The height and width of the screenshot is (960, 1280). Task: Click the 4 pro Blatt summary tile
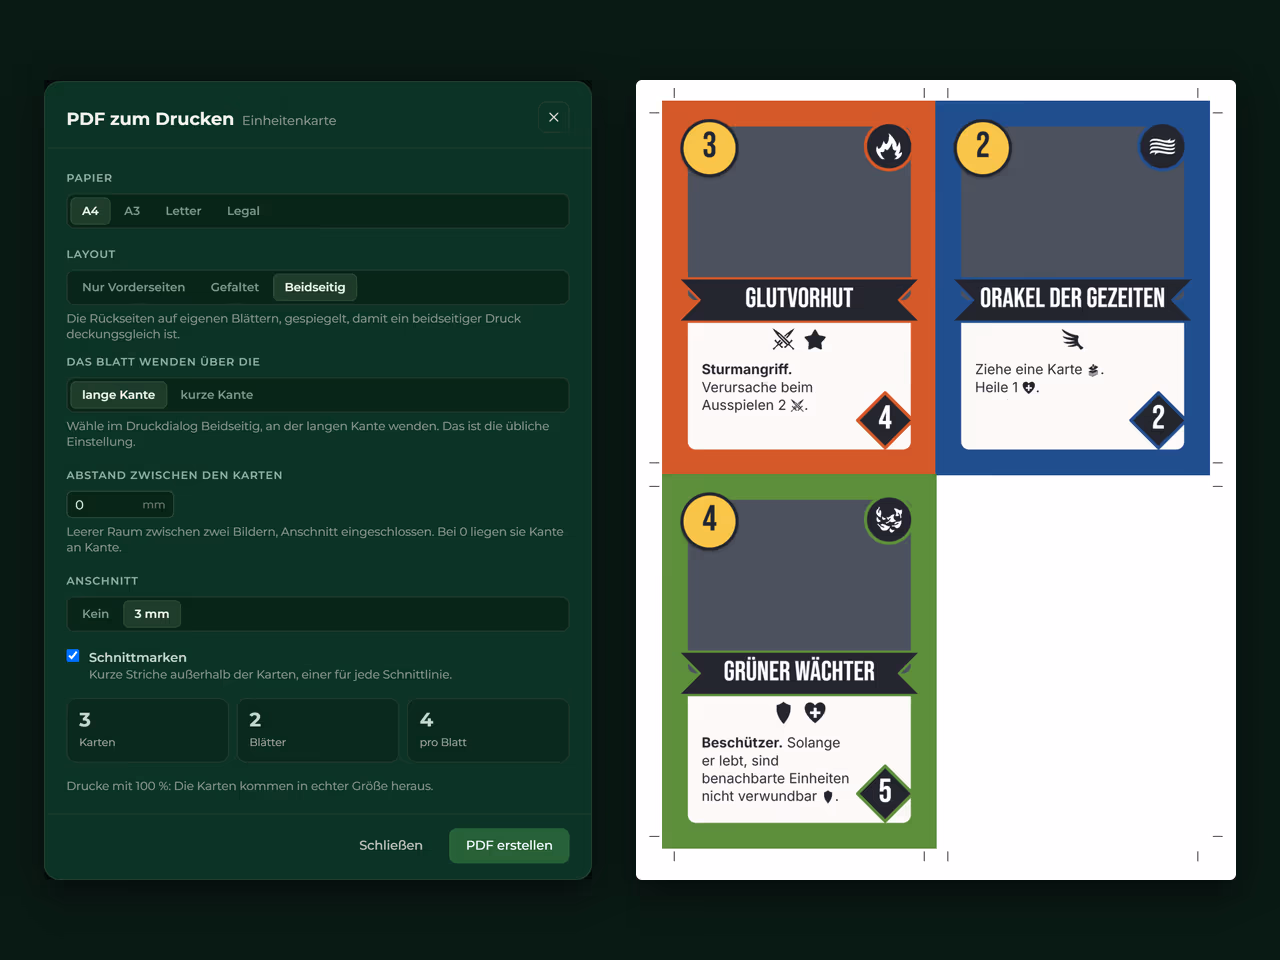pyautogui.click(x=488, y=730)
